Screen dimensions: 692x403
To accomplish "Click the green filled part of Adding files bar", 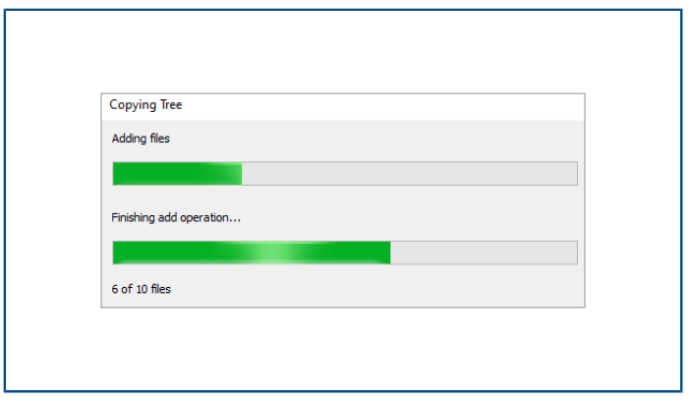I will [x=177, y=173].
